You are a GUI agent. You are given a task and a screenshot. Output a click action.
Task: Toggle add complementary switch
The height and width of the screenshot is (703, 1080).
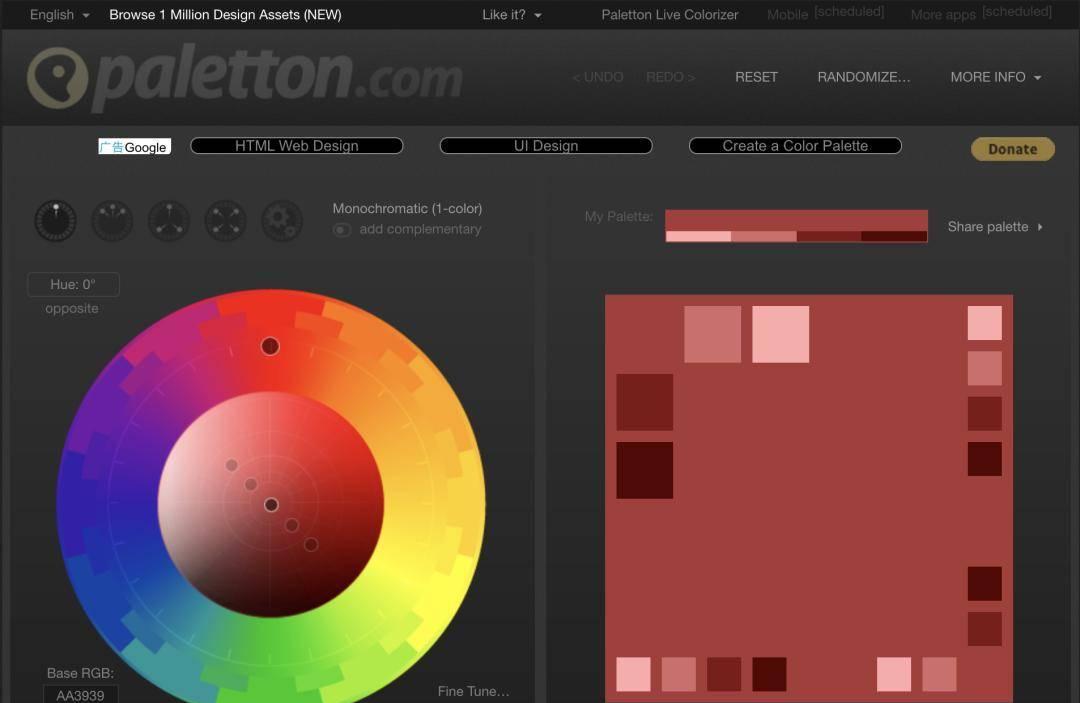click(342, 230)
